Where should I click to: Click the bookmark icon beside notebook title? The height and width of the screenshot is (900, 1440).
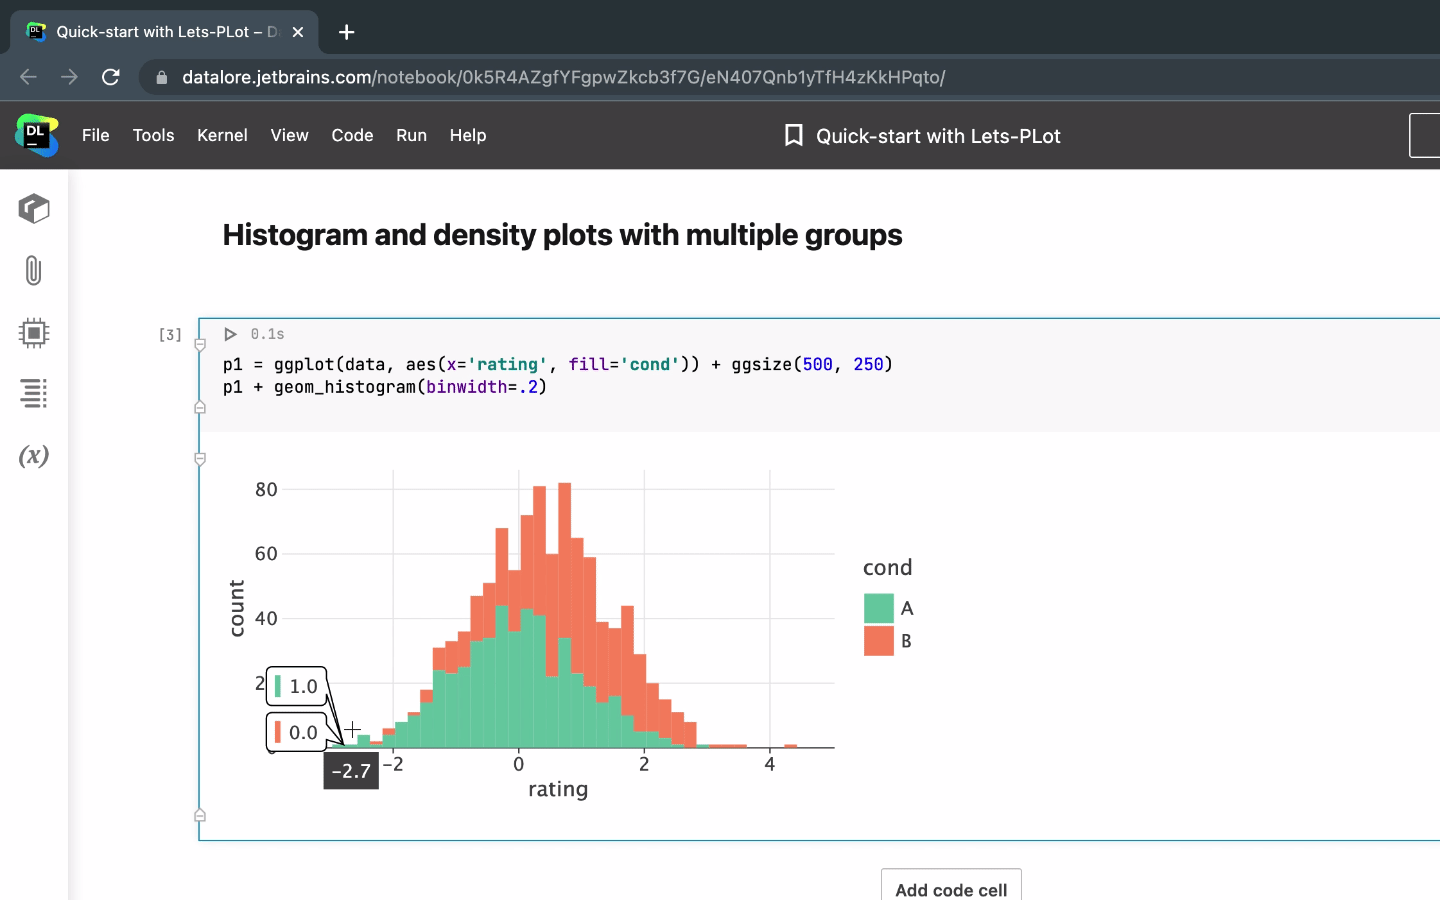tap(793, 135)
